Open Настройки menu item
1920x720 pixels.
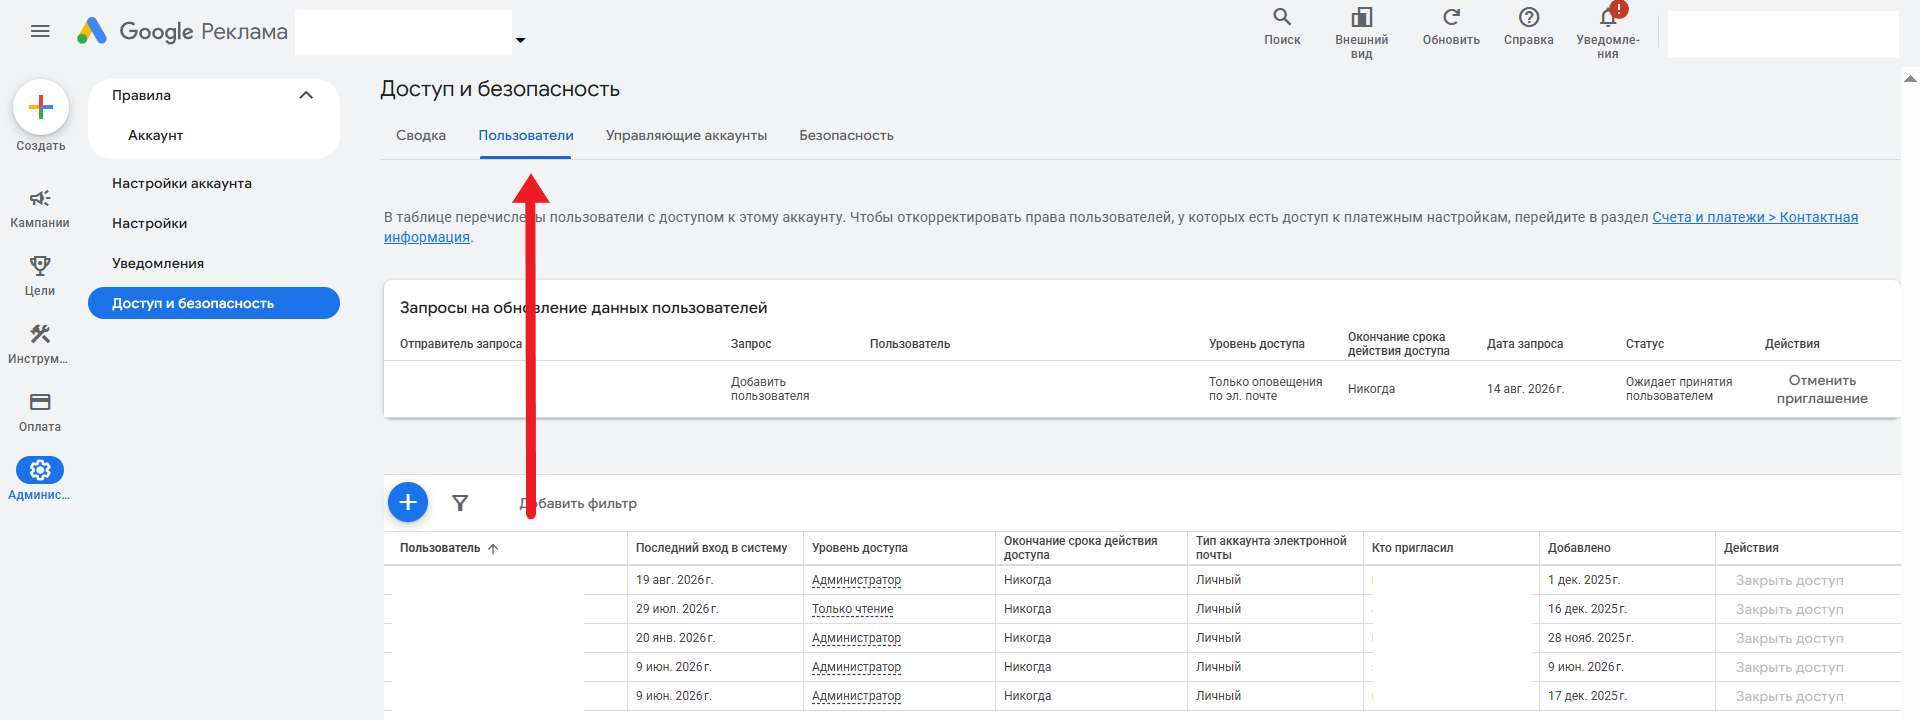150,223
